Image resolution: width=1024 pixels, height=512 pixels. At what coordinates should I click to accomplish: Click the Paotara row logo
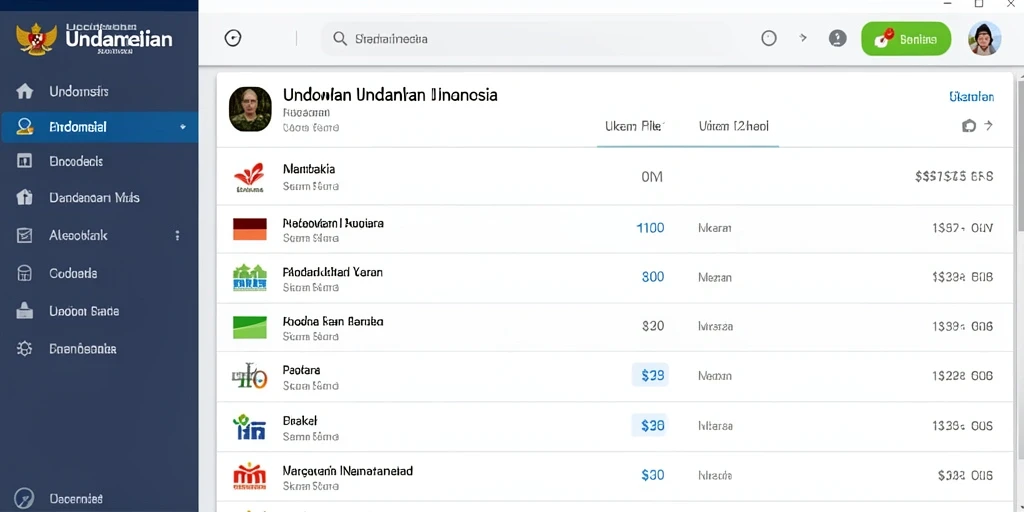pos(249,376)
